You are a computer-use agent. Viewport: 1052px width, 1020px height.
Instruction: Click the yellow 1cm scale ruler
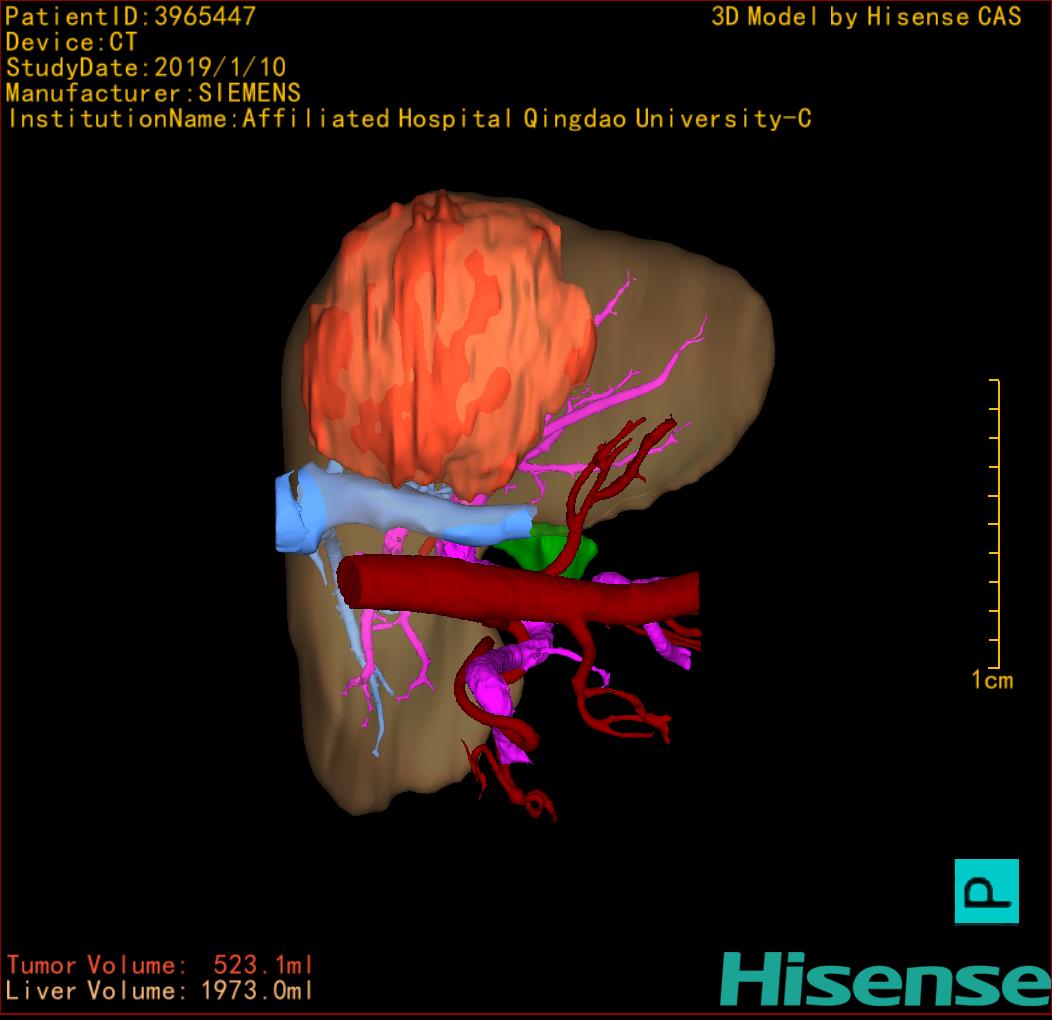pos(995,524)
